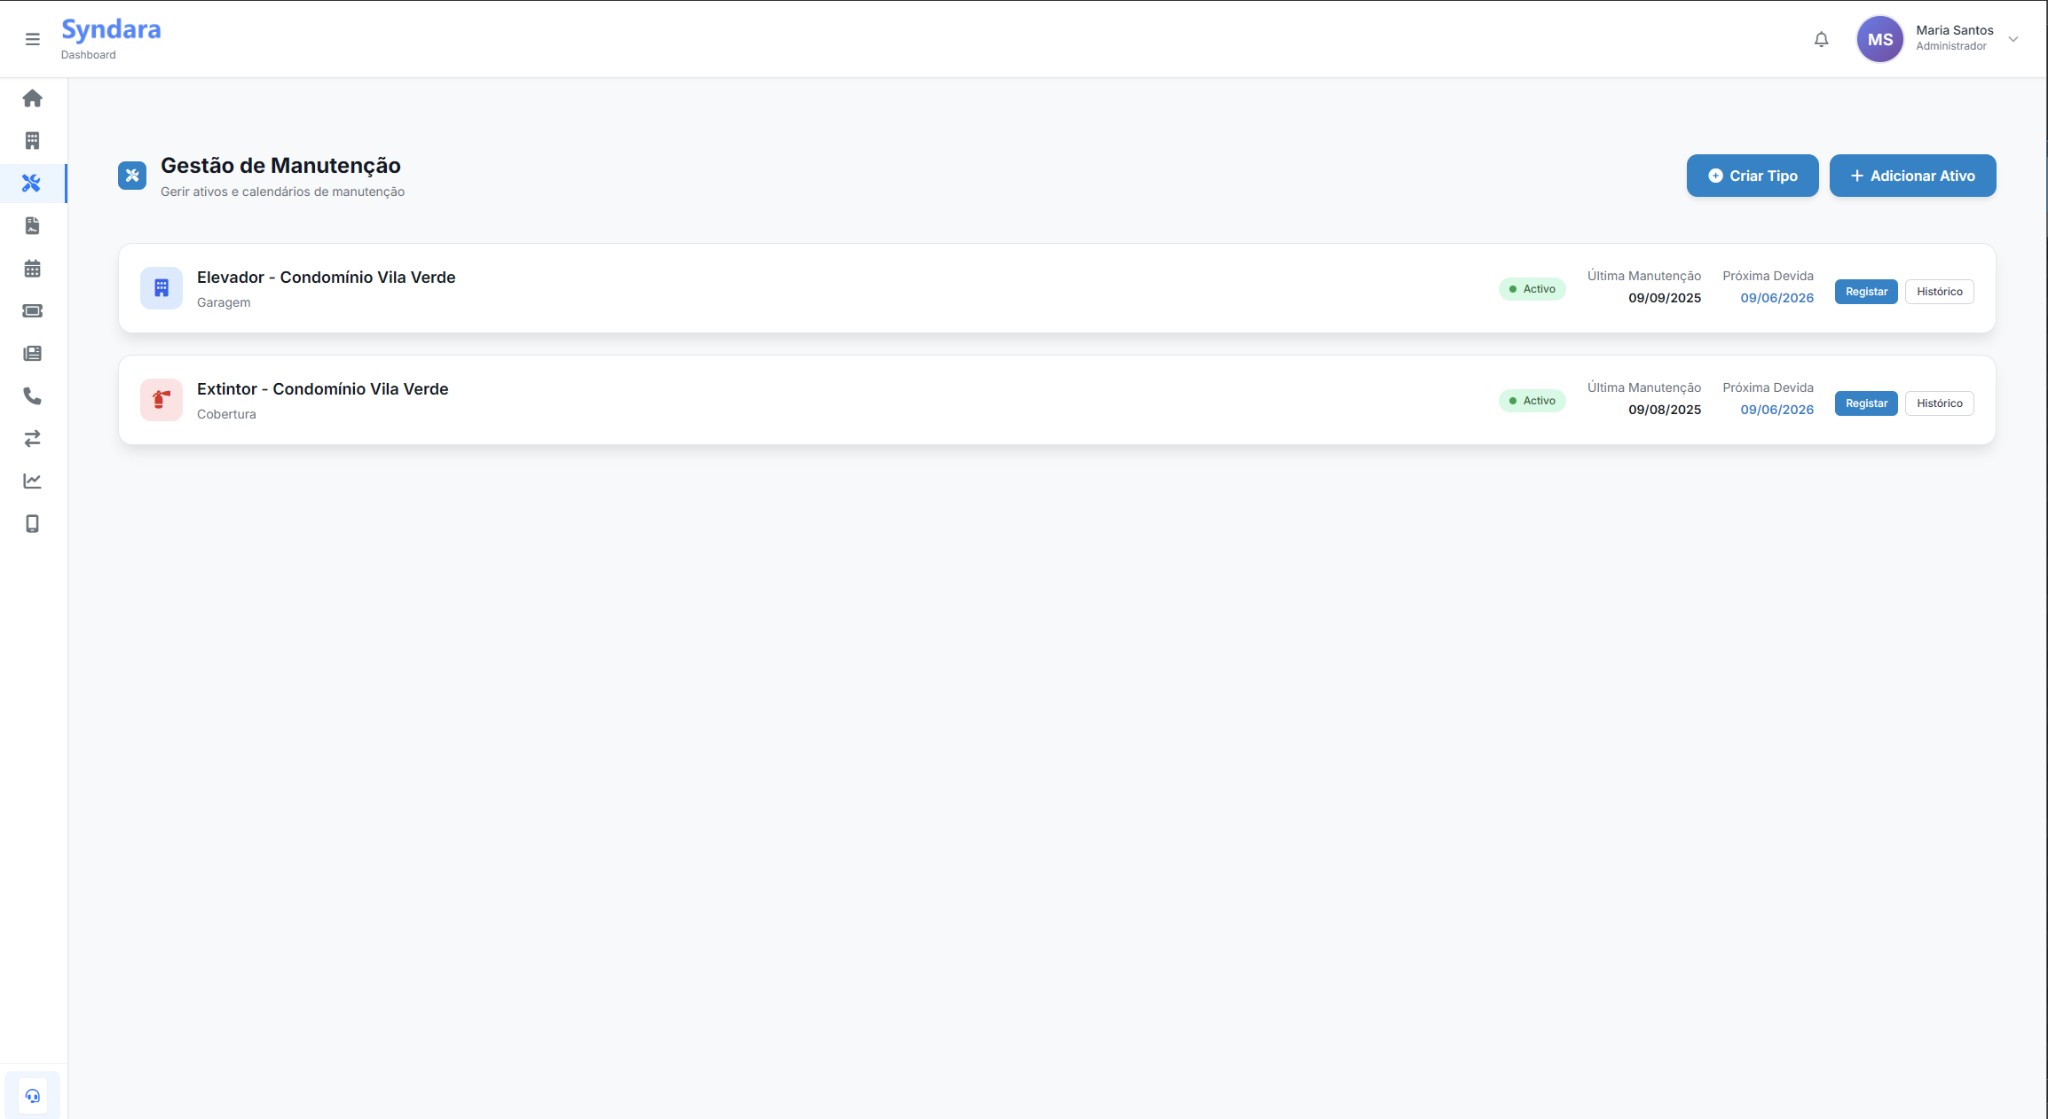Screen dimensions: 2048x1119
Task: Click the Syndara logo
Action: click(111, 29)
